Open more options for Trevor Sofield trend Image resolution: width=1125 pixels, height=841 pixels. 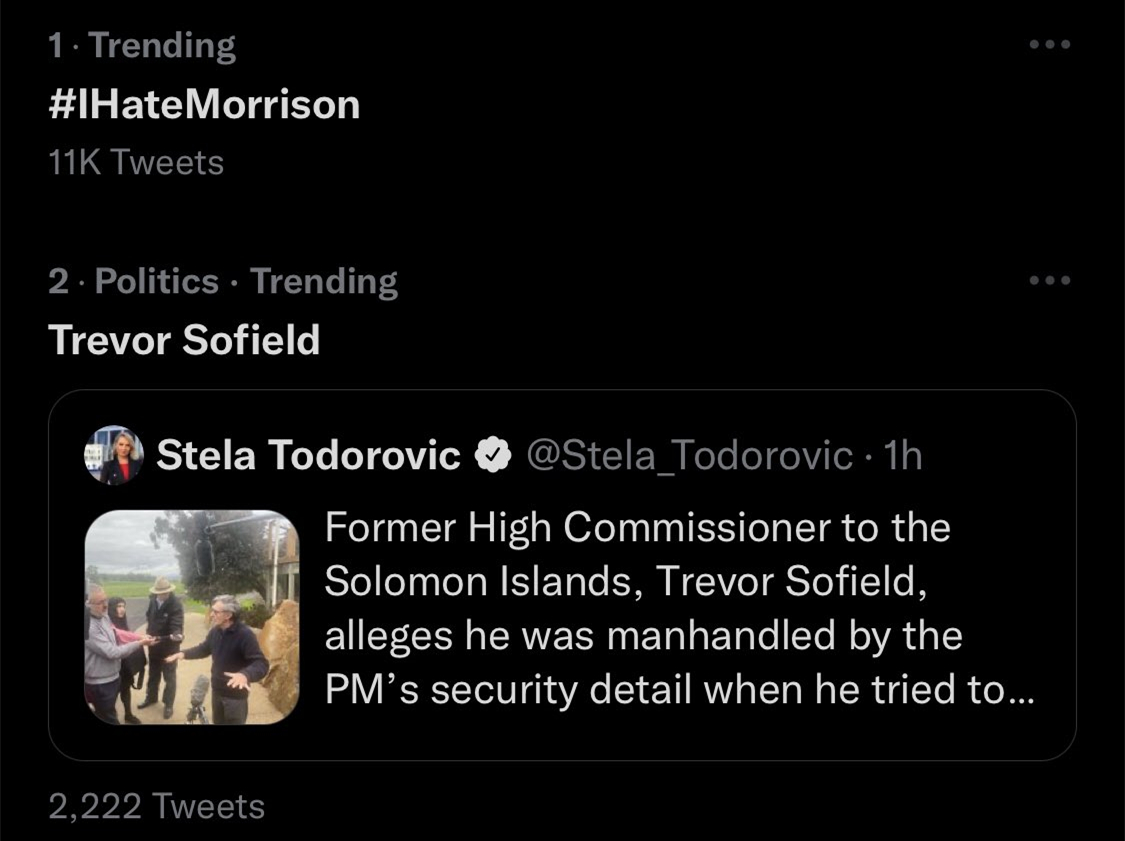[1050, 281]
